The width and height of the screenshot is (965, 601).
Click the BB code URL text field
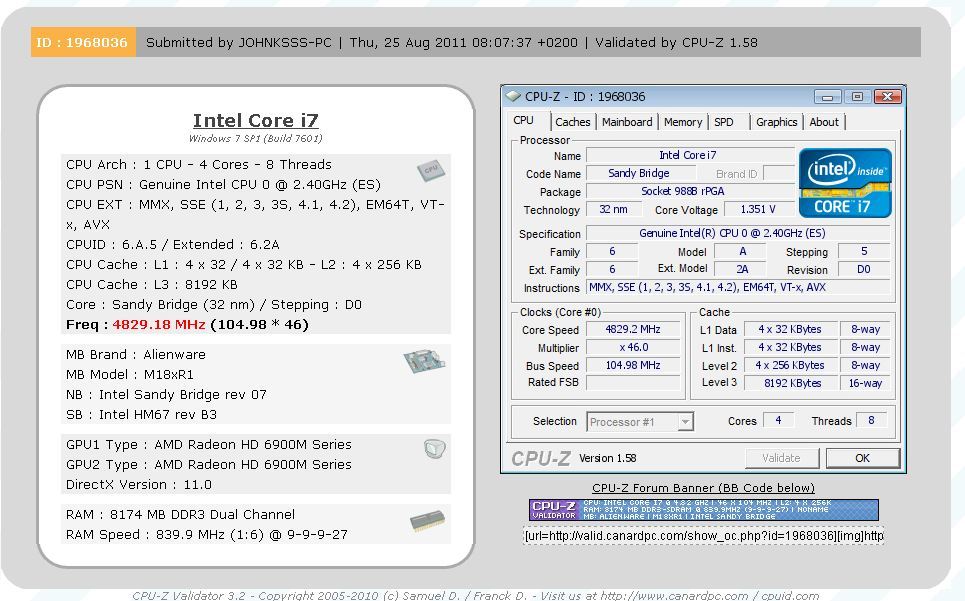[703, 536]
